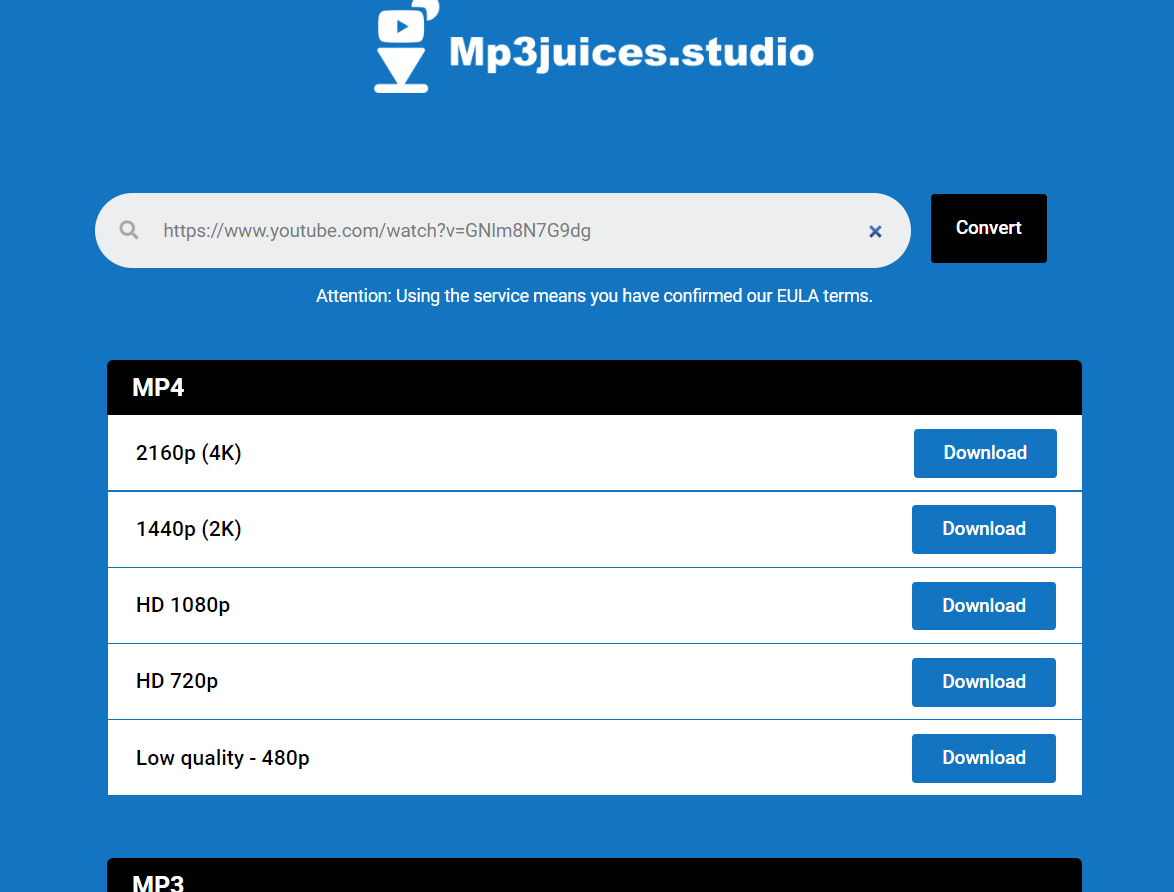Download the HD 720p MP4
Viewport: 1174px width, 892px height.
tap(983, 682)
